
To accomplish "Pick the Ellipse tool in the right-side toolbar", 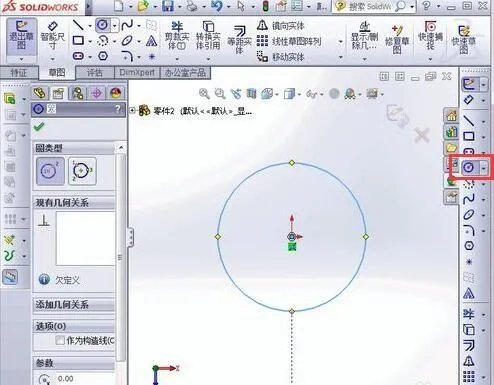I will pos(469,214).
